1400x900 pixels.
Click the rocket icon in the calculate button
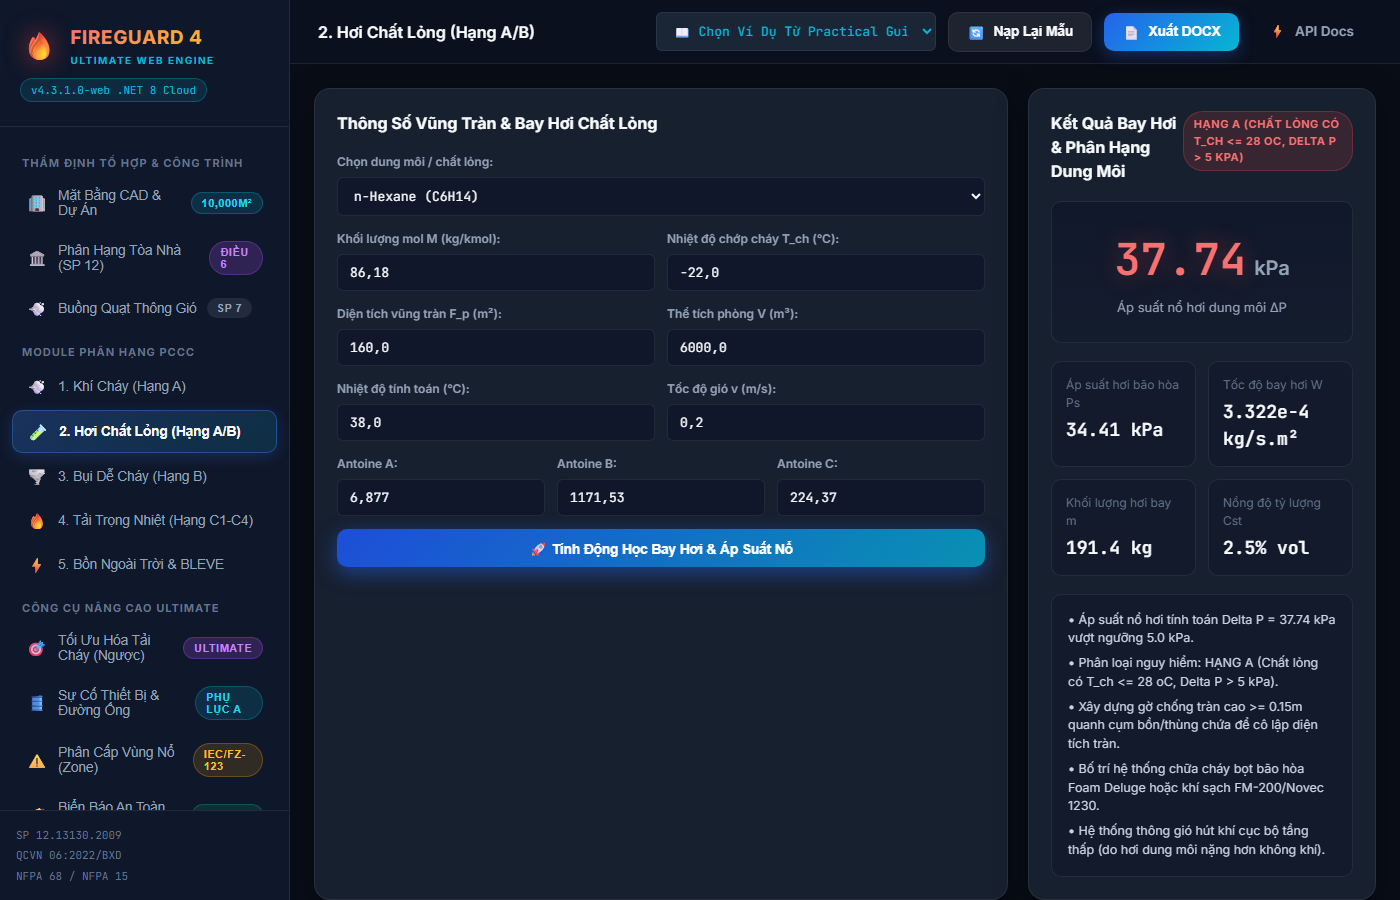click(x=538, y=549)
